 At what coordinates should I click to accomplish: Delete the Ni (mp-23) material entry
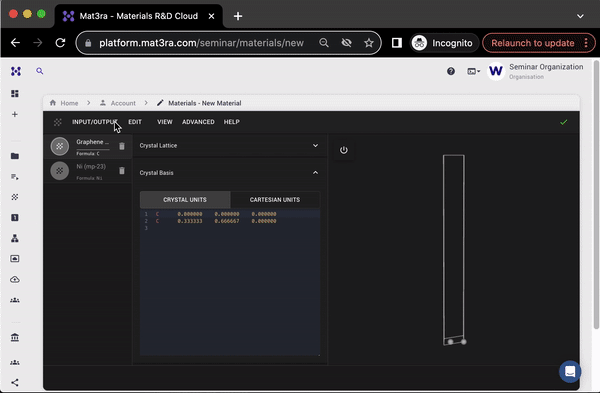click(x=122, y=171)
